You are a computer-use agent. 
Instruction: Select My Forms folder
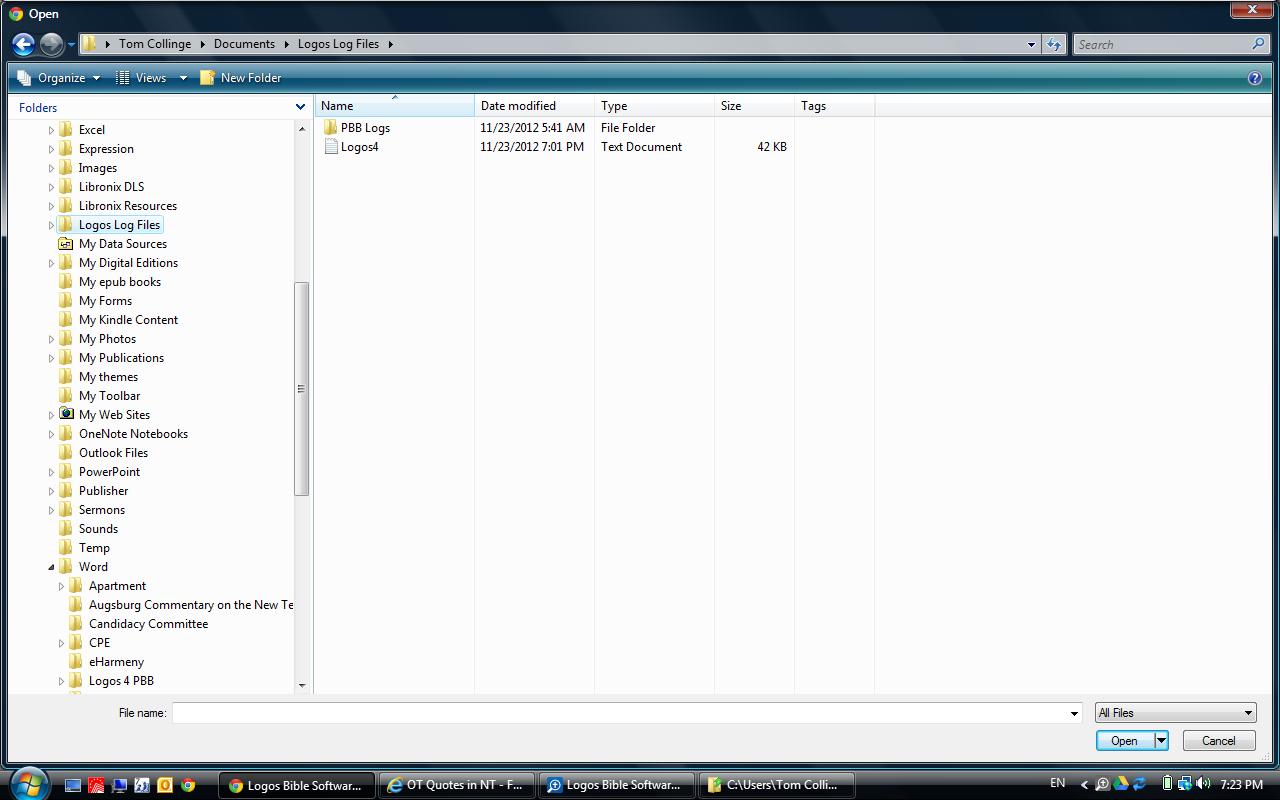pyautogui.click(x=105, y=301)
